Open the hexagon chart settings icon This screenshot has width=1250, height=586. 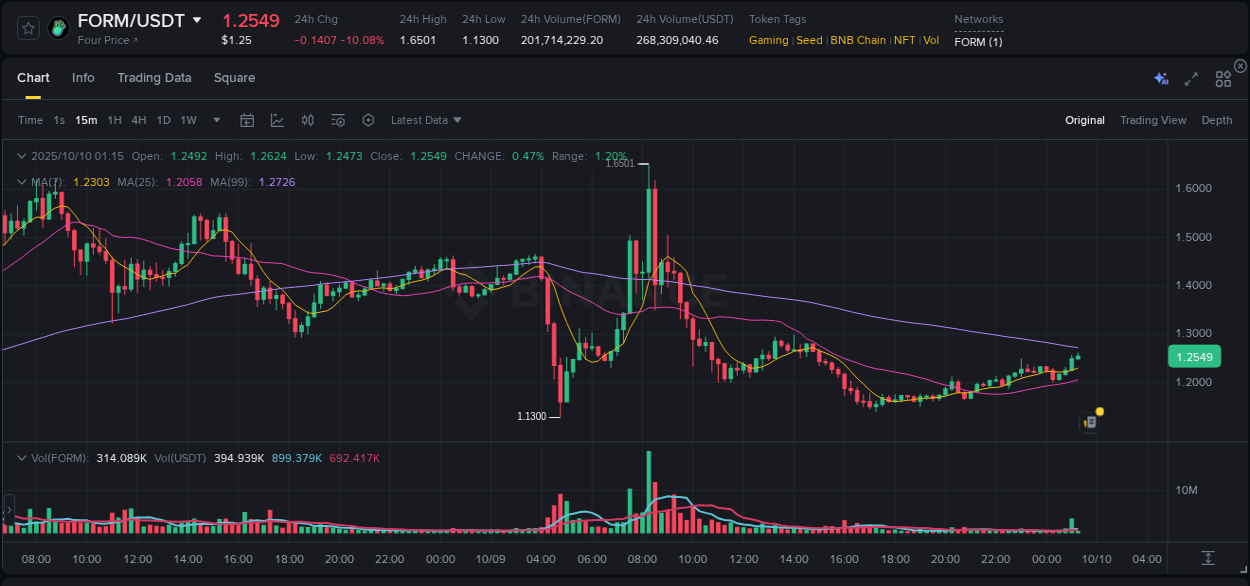pos(368,120)
